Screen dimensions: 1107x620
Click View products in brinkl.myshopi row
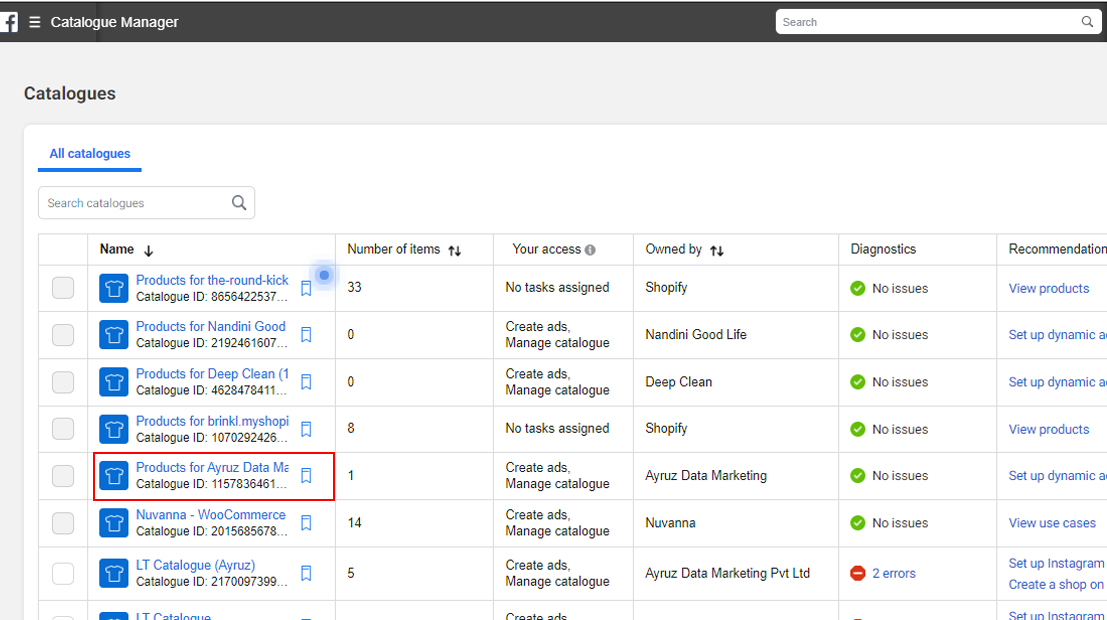pos(1048,429)
